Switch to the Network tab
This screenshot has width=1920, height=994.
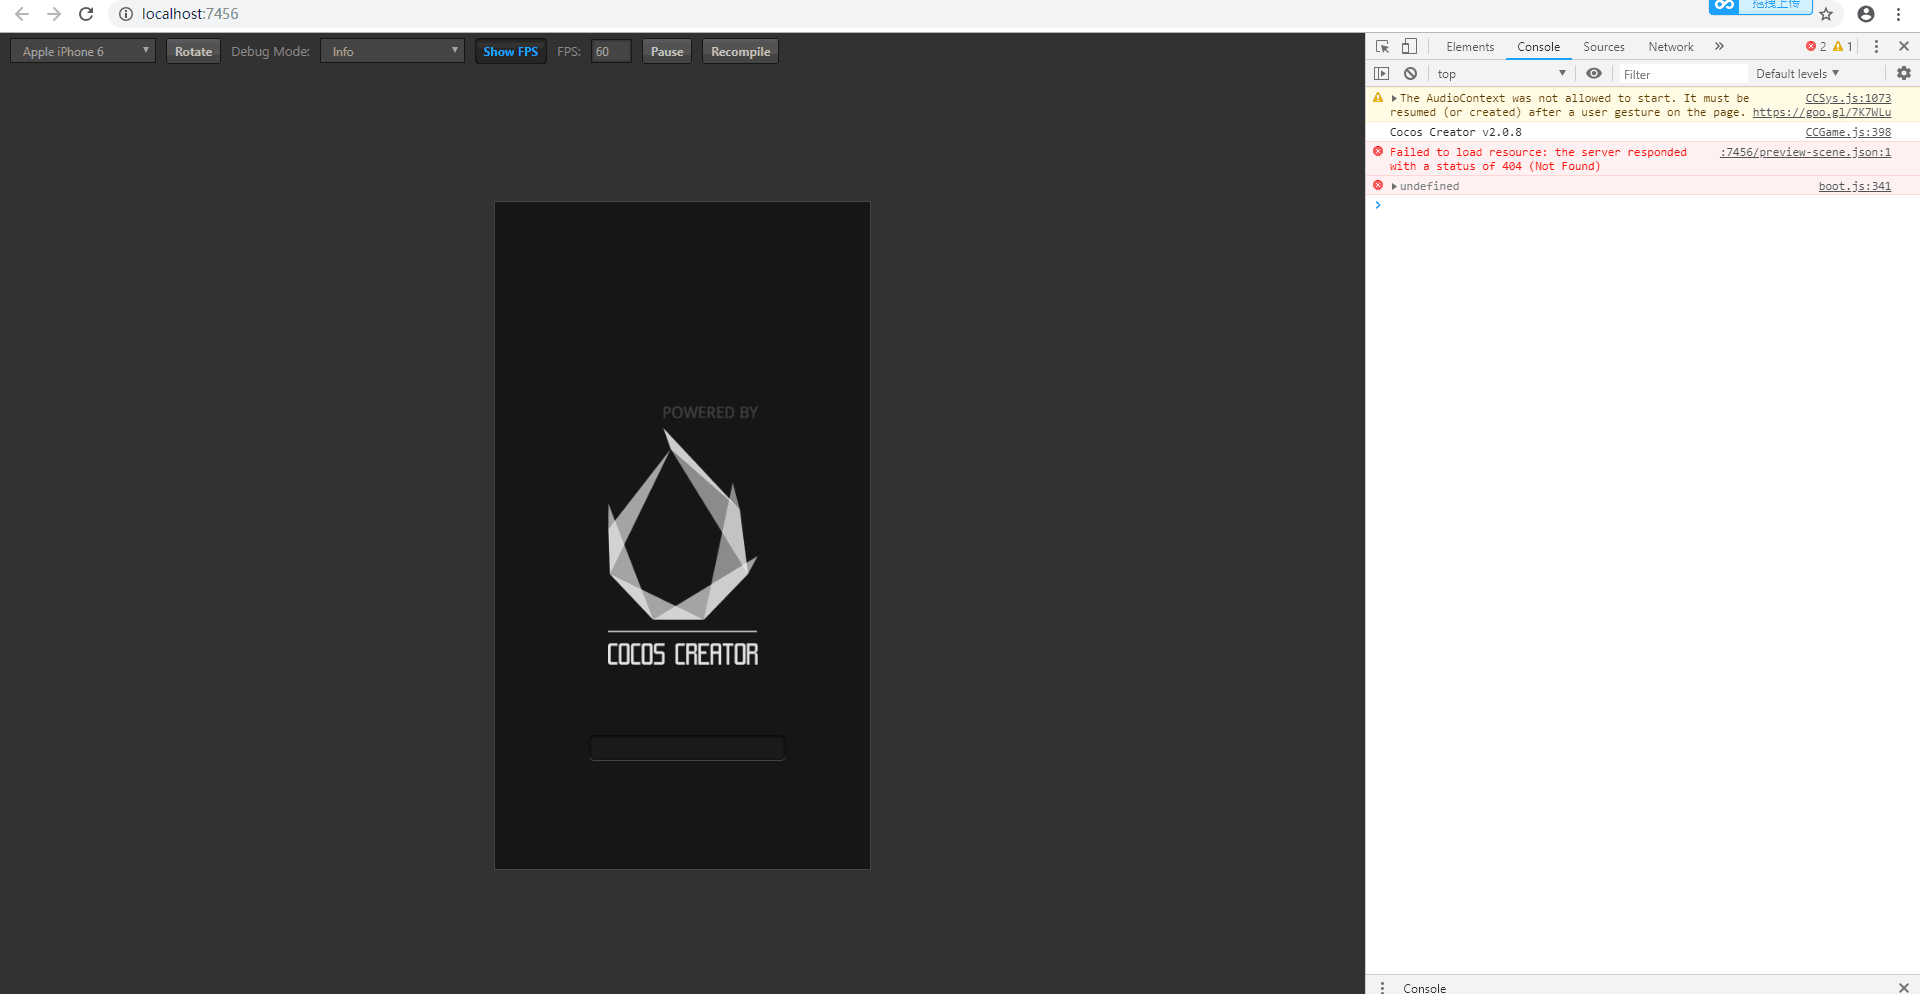coord(1671,47)
